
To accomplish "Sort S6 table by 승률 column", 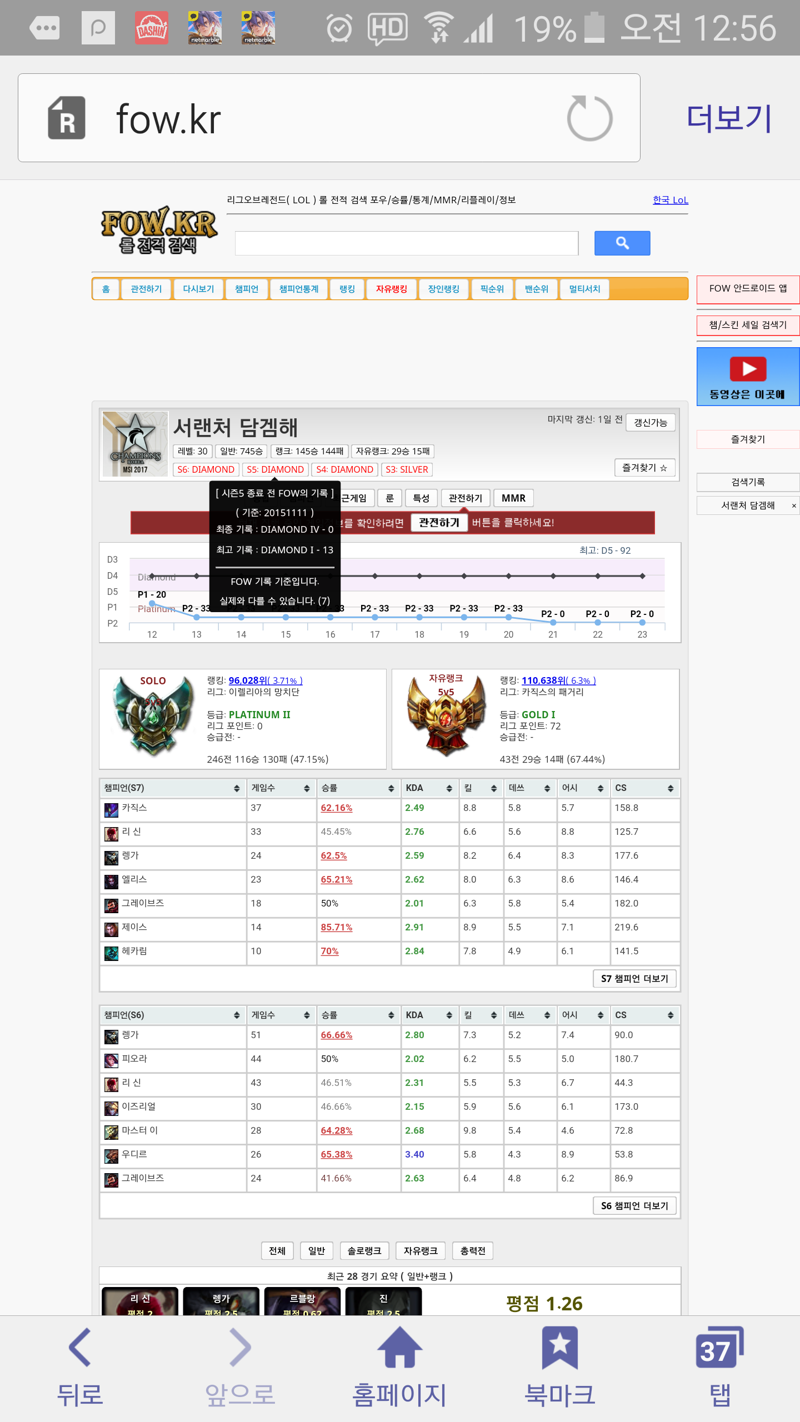I will pos(357,1015).
